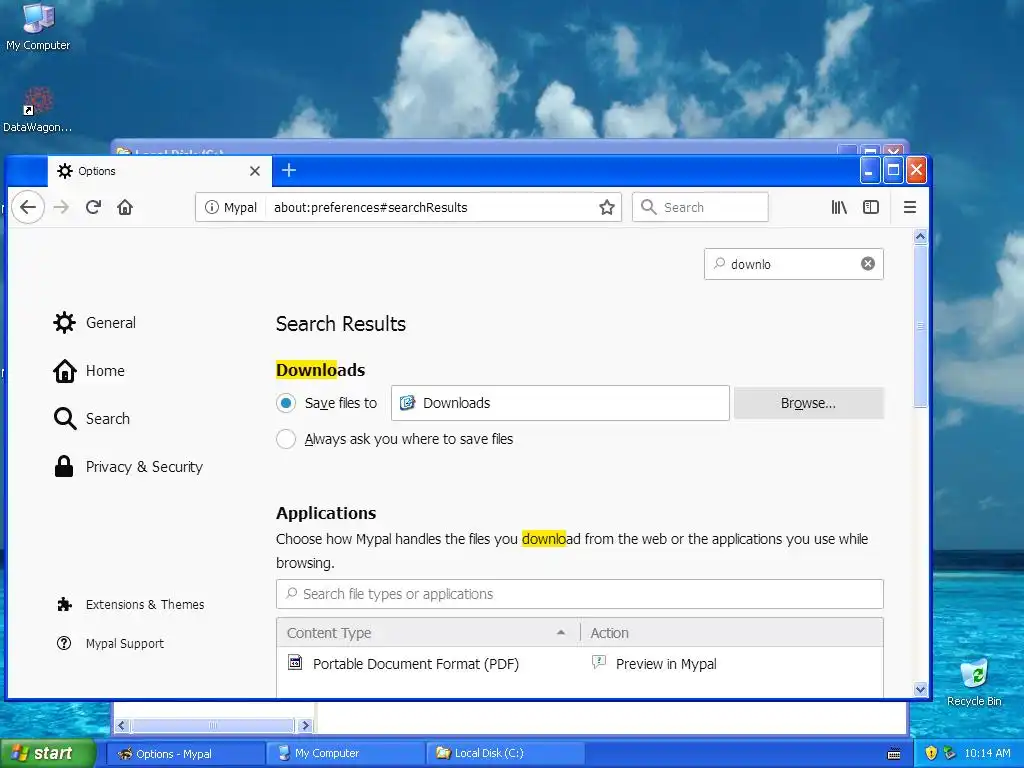1024x768 pixels.
Task: Click Local Disk window horizontal scrollbar right arrow
Action: click(x=305, y=726)
